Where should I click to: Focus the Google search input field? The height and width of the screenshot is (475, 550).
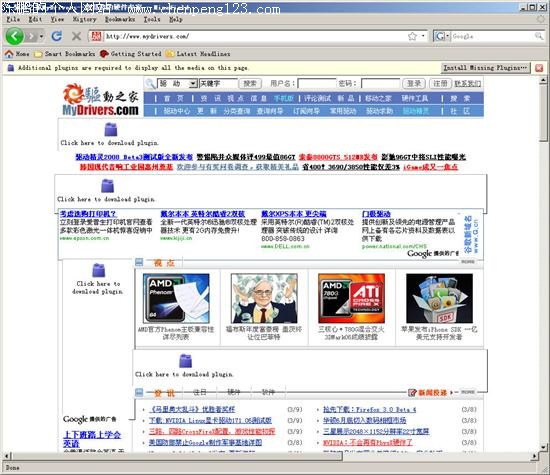point(492,36)
